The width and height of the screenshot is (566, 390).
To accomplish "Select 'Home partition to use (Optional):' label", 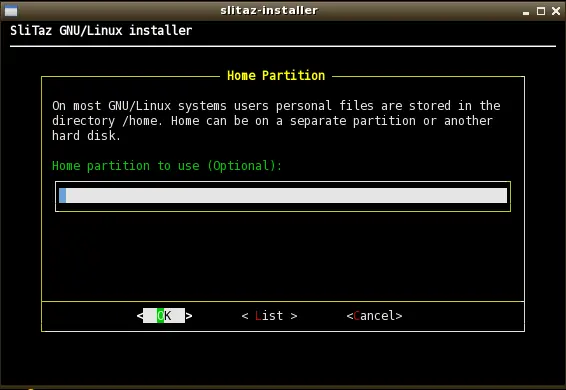I will tap(167, 166).
